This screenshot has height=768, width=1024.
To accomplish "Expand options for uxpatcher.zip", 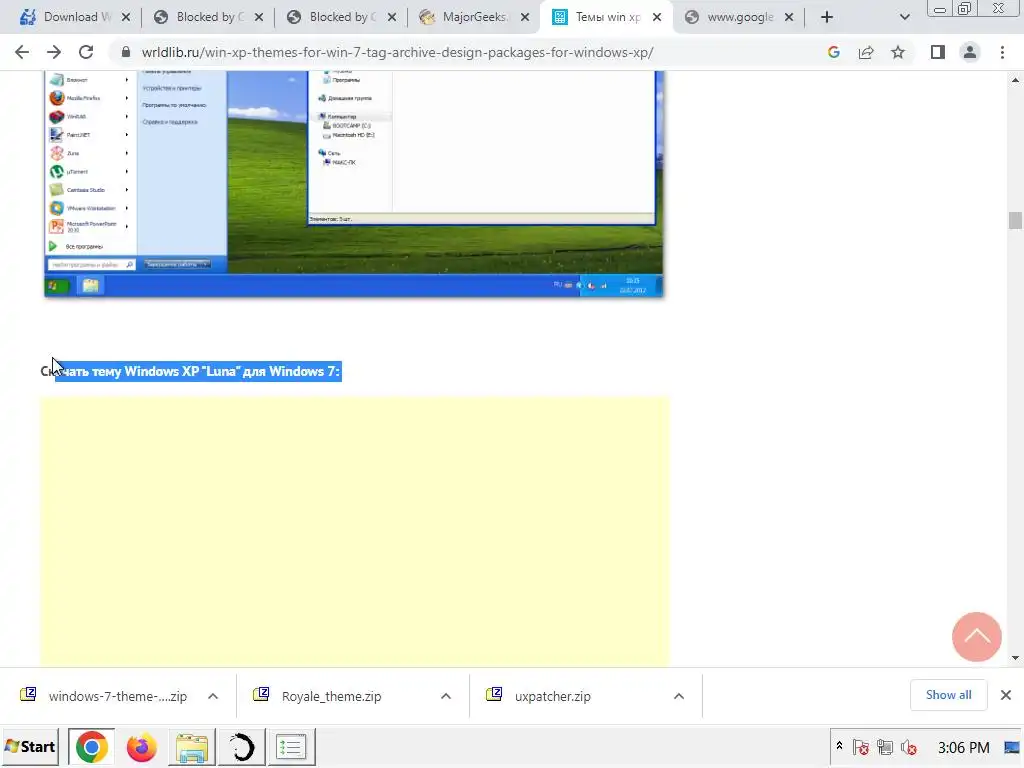I will pos(679,696).
